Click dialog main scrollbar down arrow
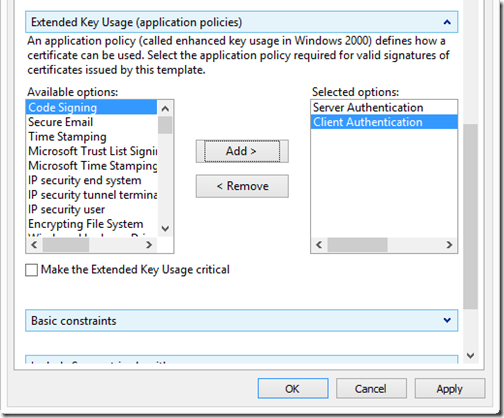Screen dimensions: 504x418 (470, 355)
